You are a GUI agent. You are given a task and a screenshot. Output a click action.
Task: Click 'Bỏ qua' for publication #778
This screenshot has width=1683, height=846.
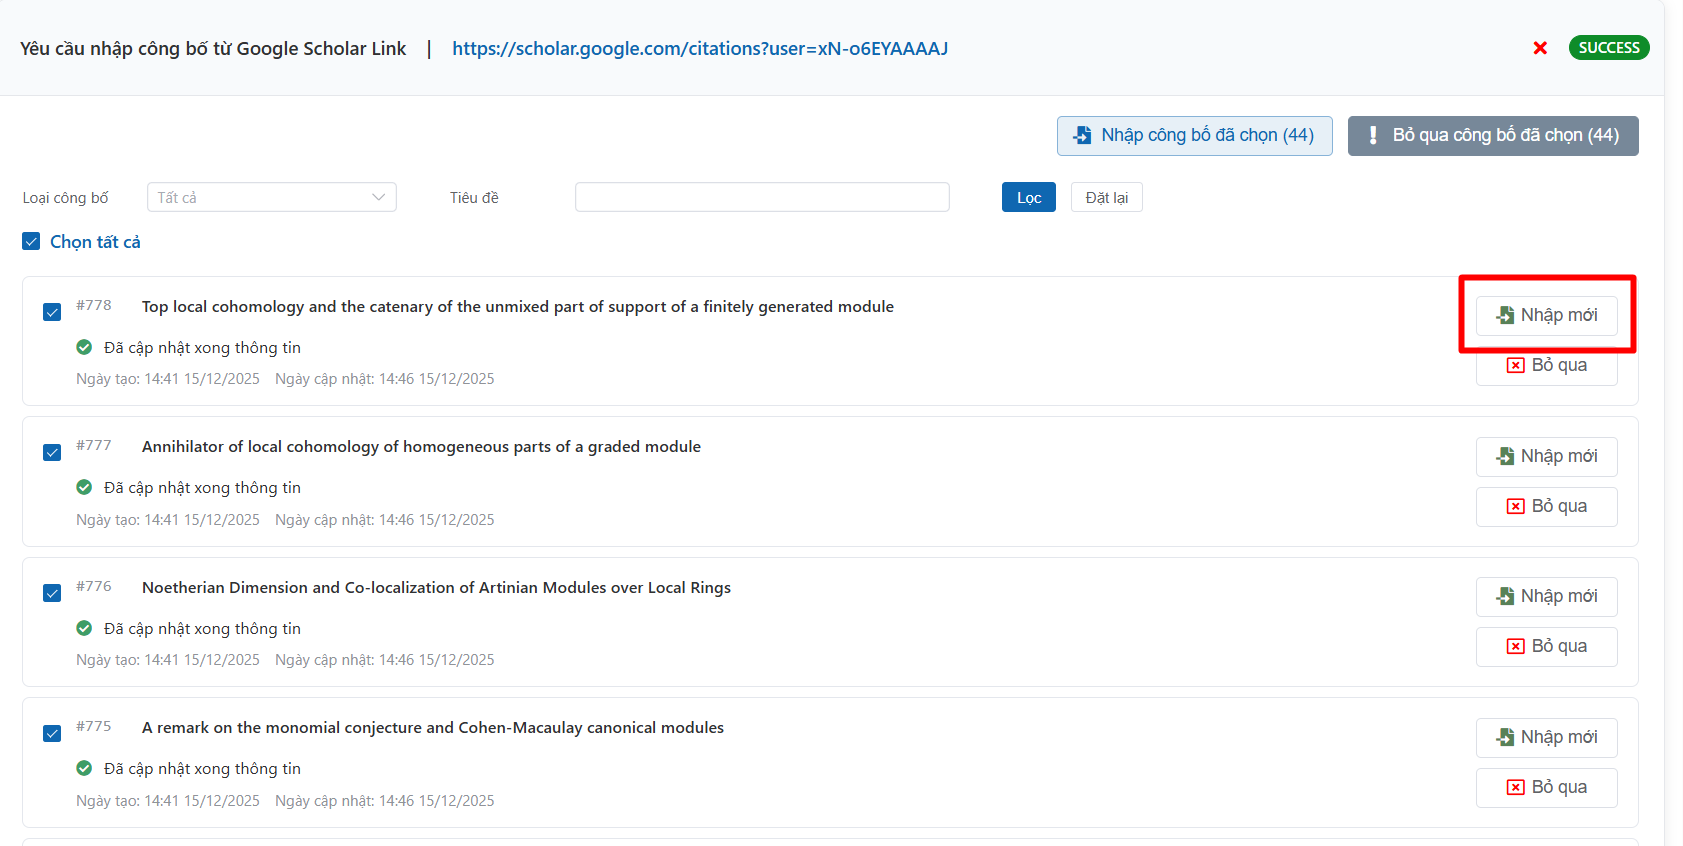(1546, 366)
